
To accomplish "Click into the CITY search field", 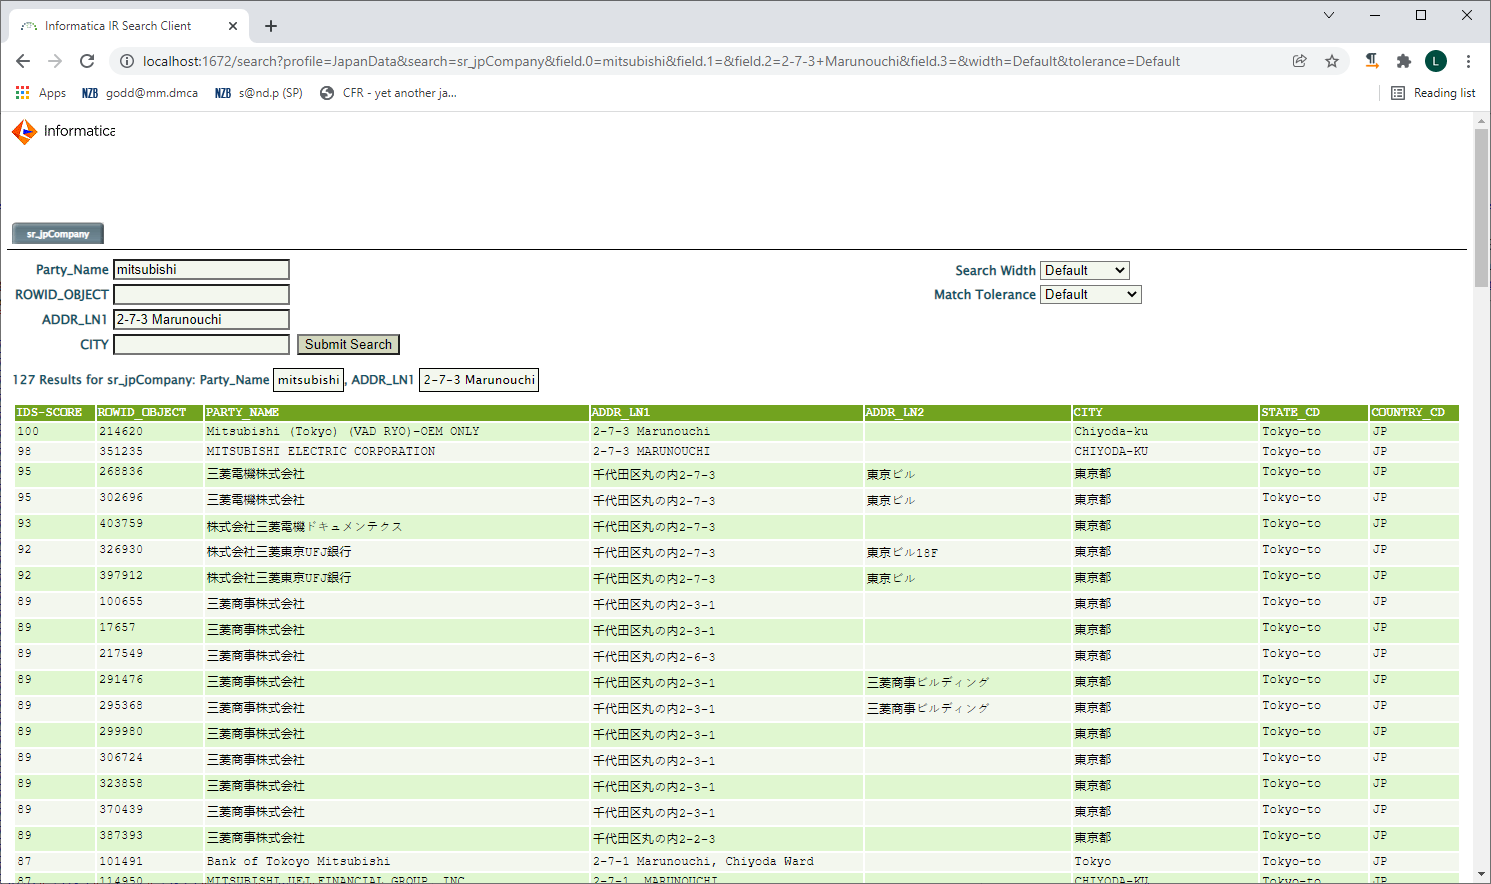I will point(201,344).
